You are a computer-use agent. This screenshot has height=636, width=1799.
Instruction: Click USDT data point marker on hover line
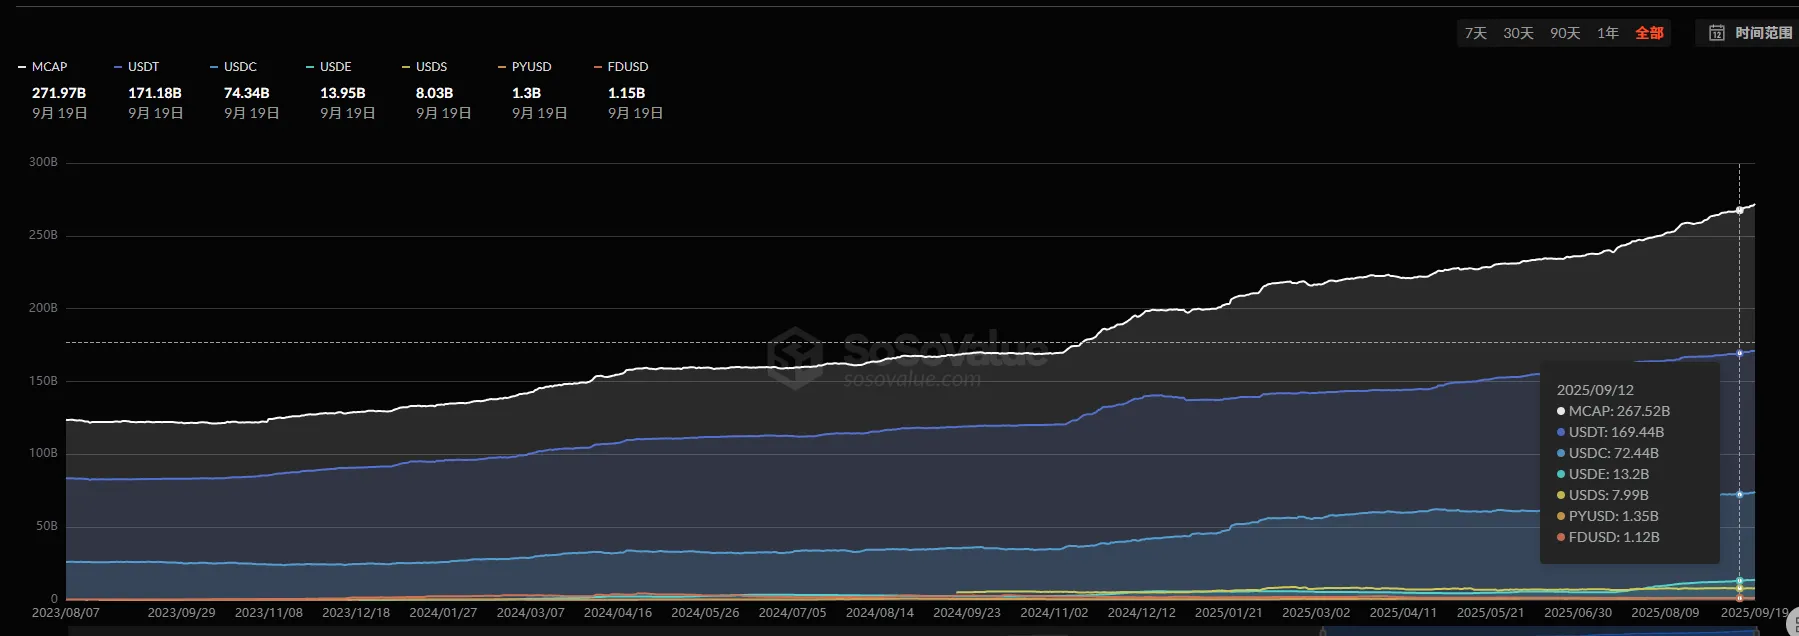click(x=1739, y=353)
